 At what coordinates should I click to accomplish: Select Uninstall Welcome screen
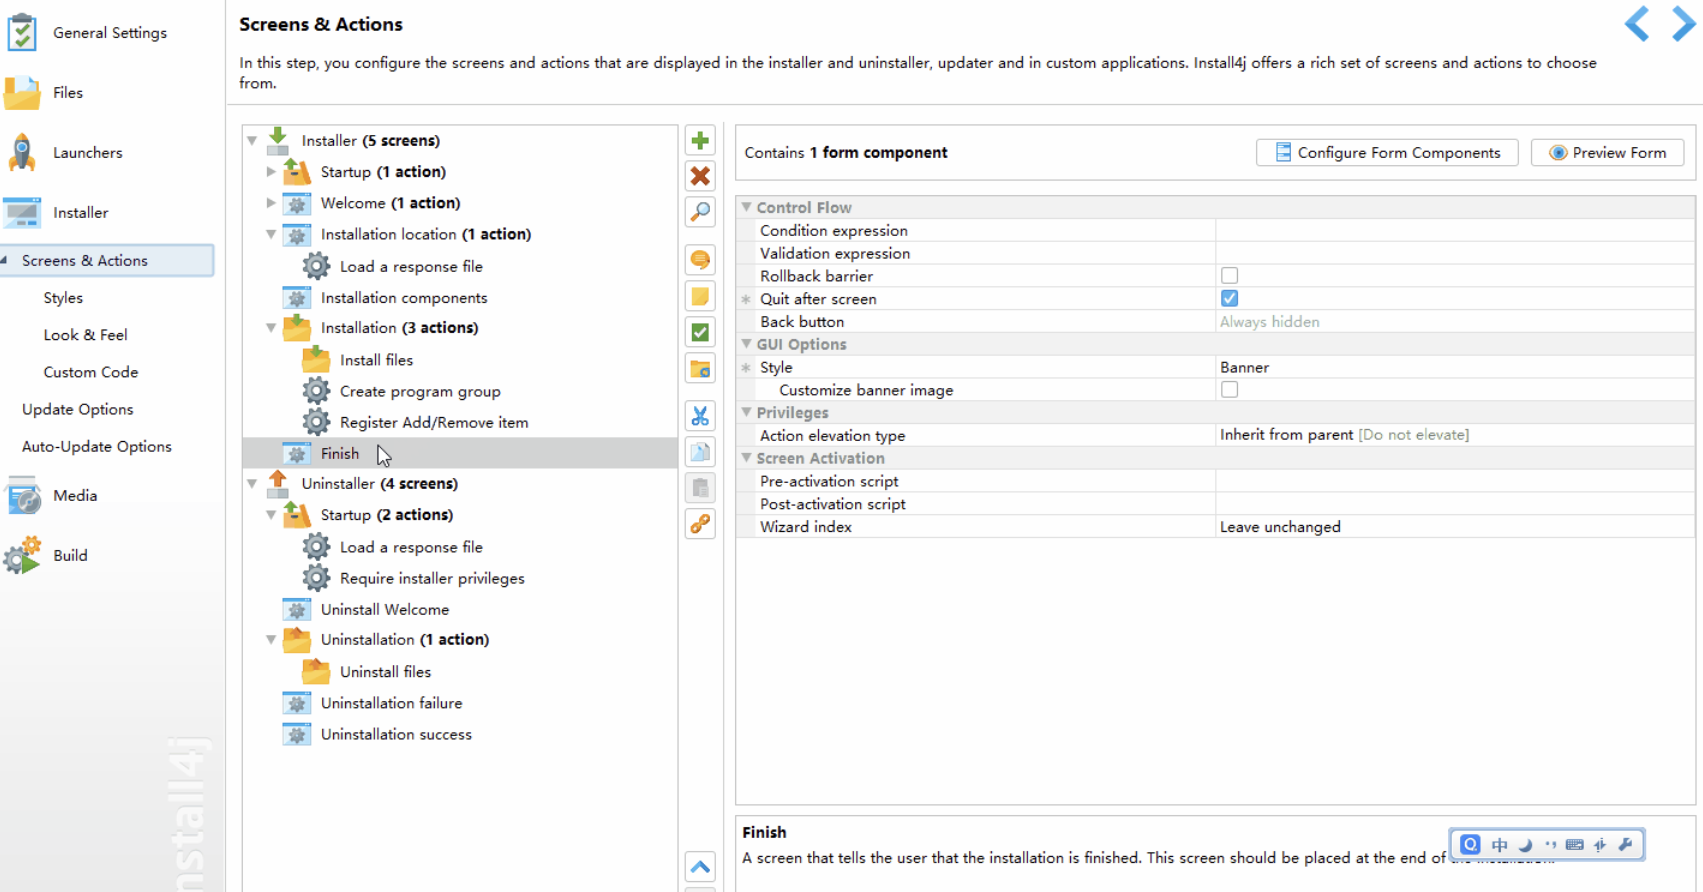tap(385, 609)
